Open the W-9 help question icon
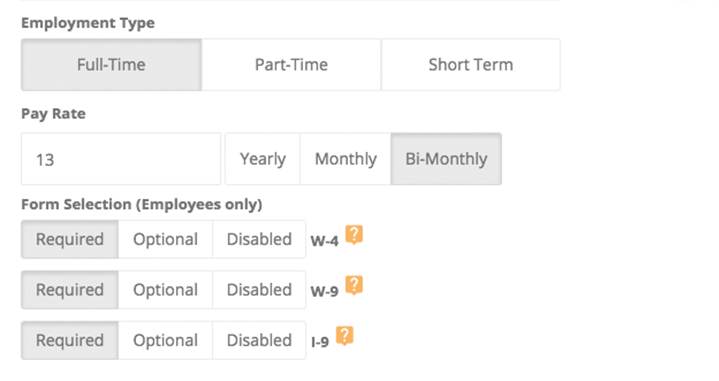 pyautogui.click(x=354, y=286)
